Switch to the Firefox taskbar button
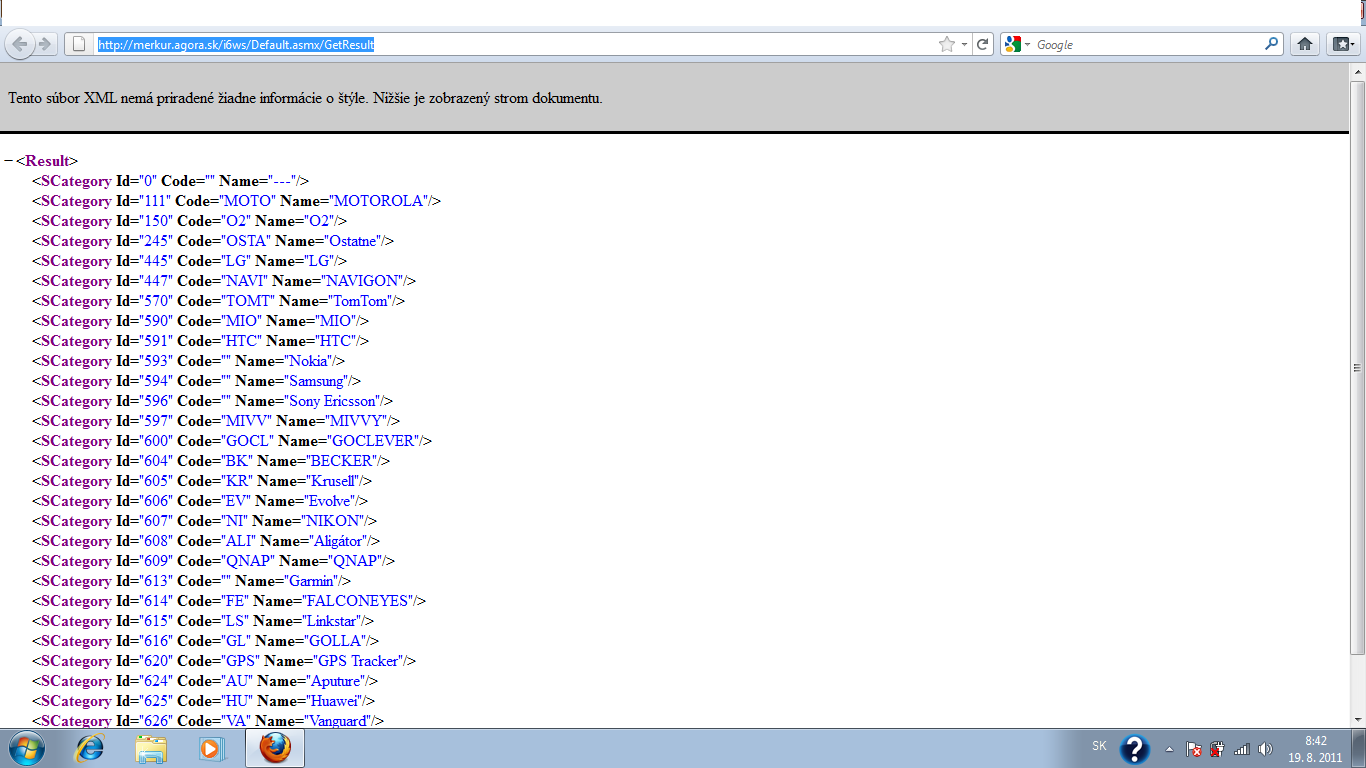Image resolution: width=1366 pixels, height=768 pixels. pos(275,748)
